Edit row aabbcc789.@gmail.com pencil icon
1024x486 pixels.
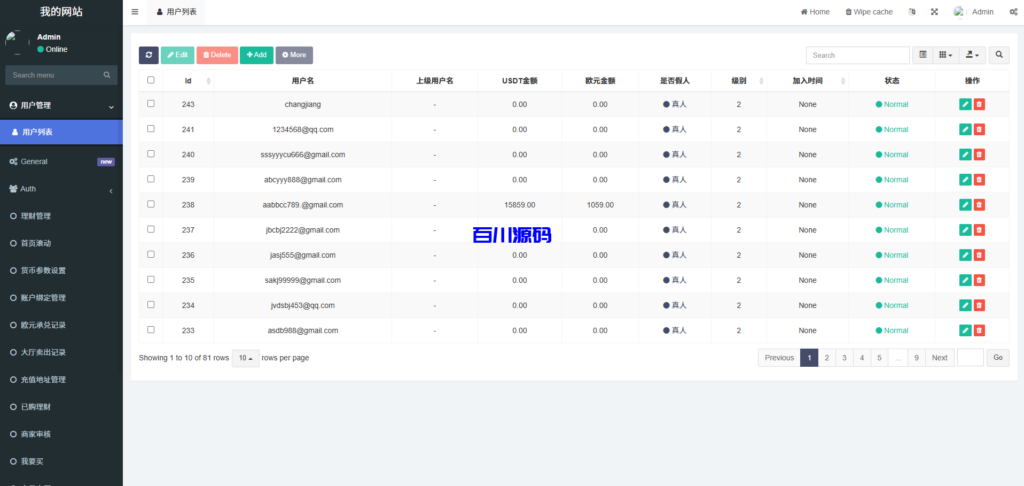click(x=965, y=205)
